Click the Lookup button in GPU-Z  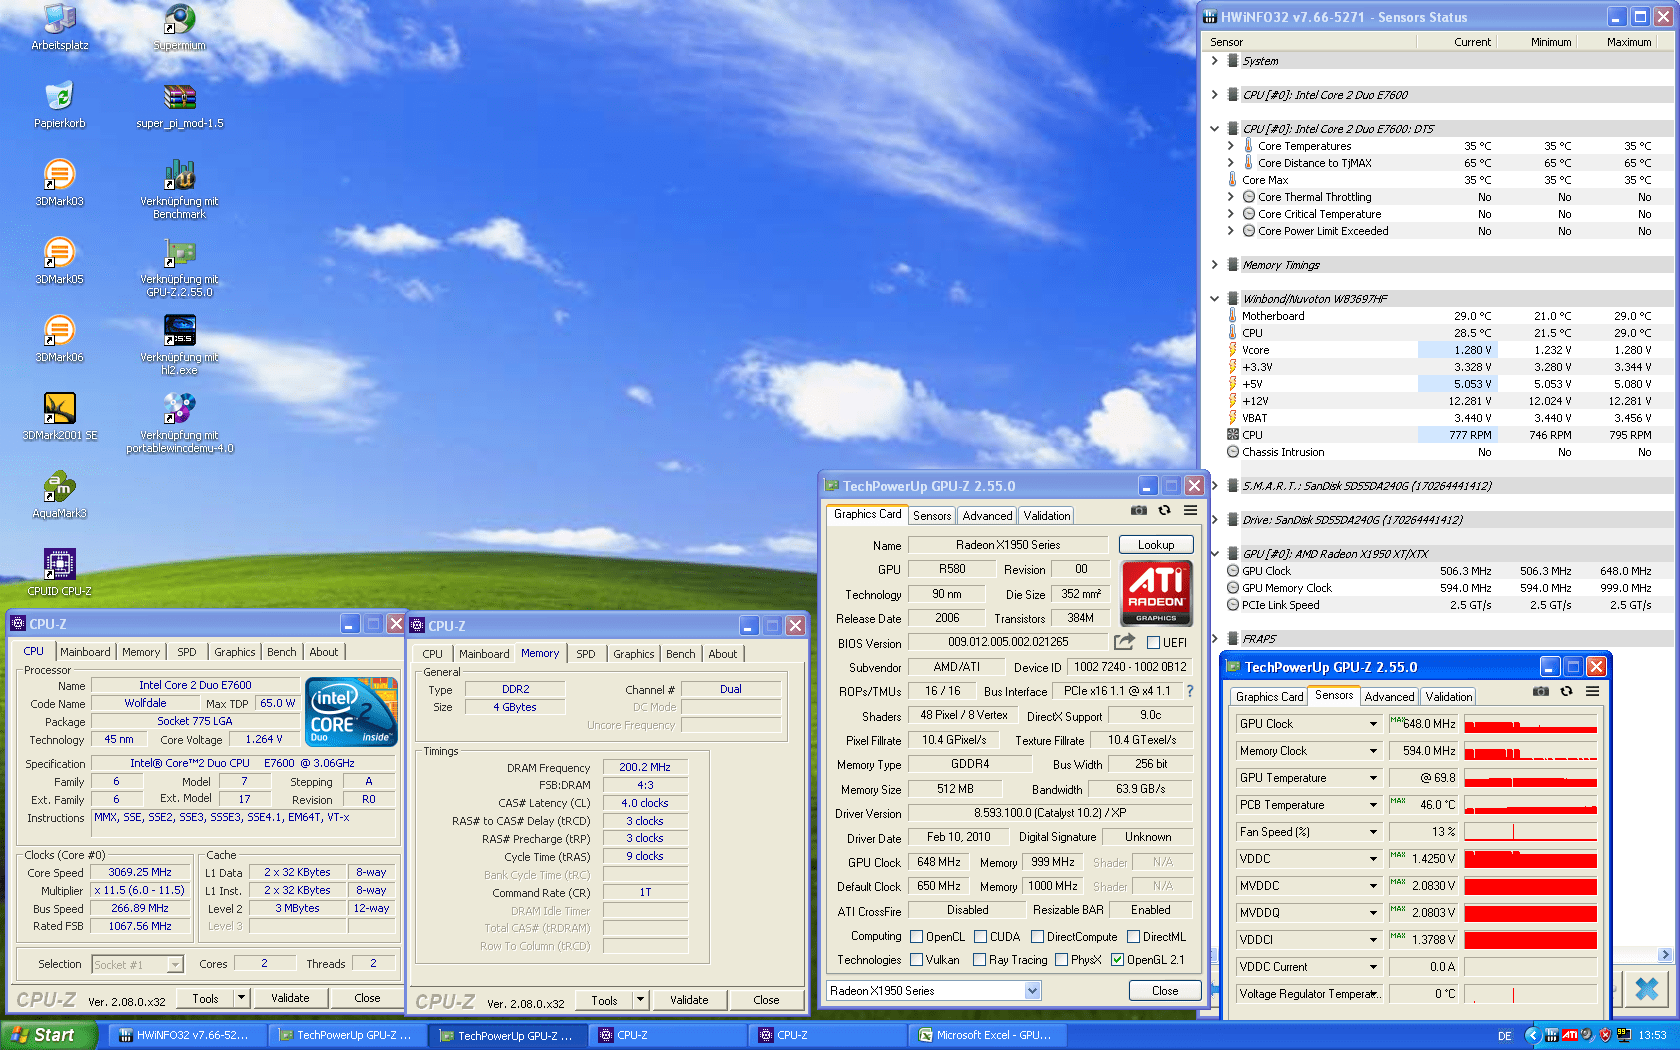coord(1155,545)
